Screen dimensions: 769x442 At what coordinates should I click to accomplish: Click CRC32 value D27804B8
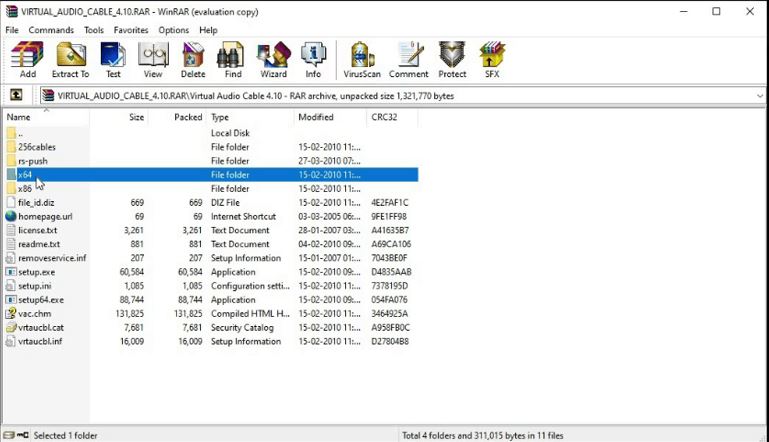click(389, 341)
